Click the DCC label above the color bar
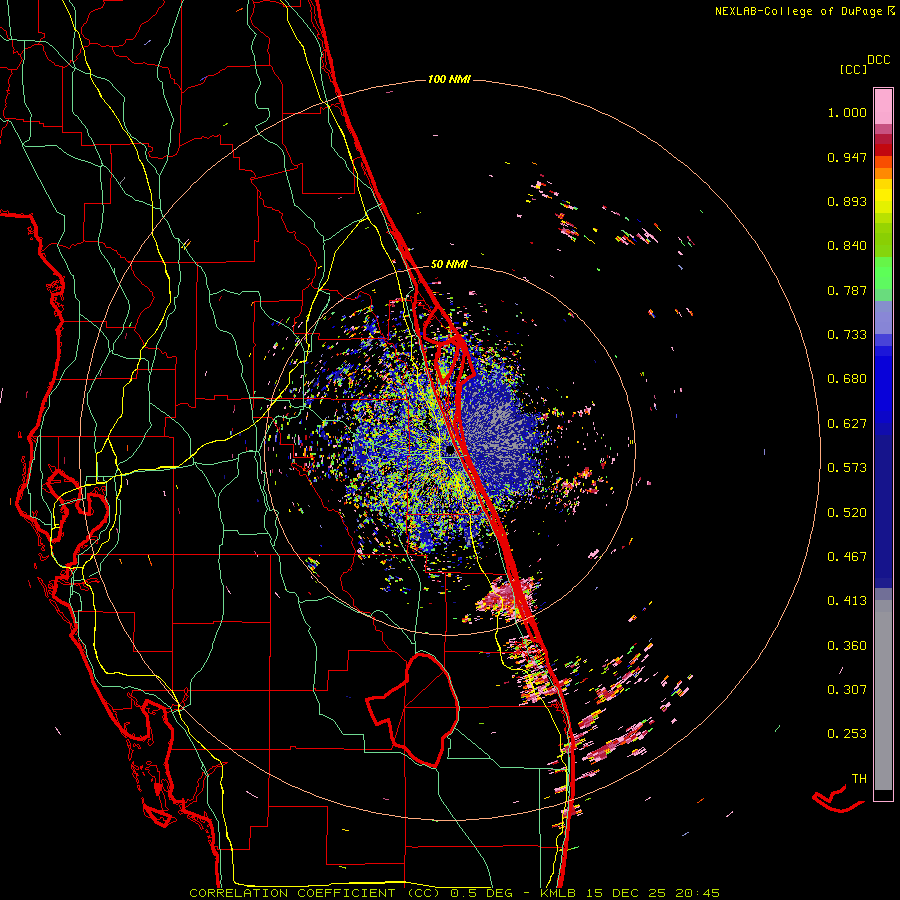This screenshot has width=900, height=900. click(878, 60)
